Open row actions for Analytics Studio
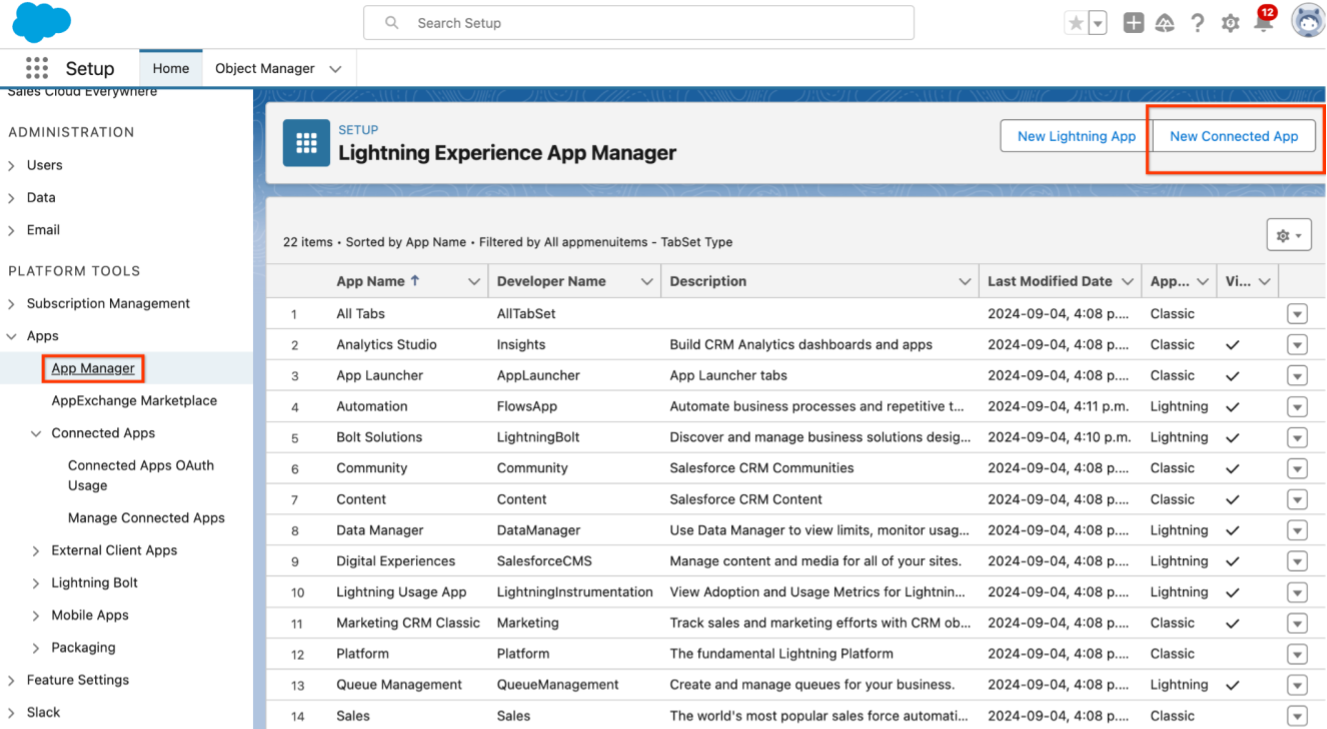 point(1297,345)
